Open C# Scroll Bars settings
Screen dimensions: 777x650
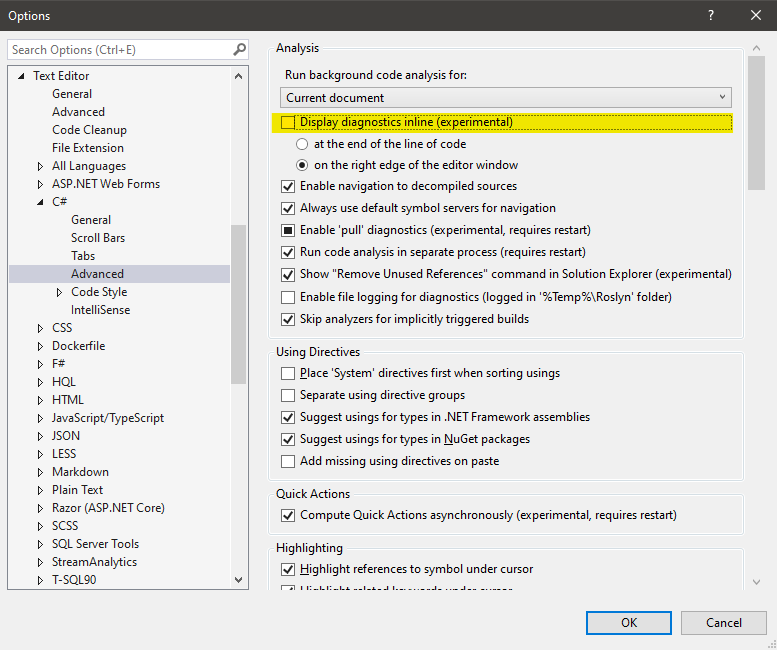click(98, 238)
